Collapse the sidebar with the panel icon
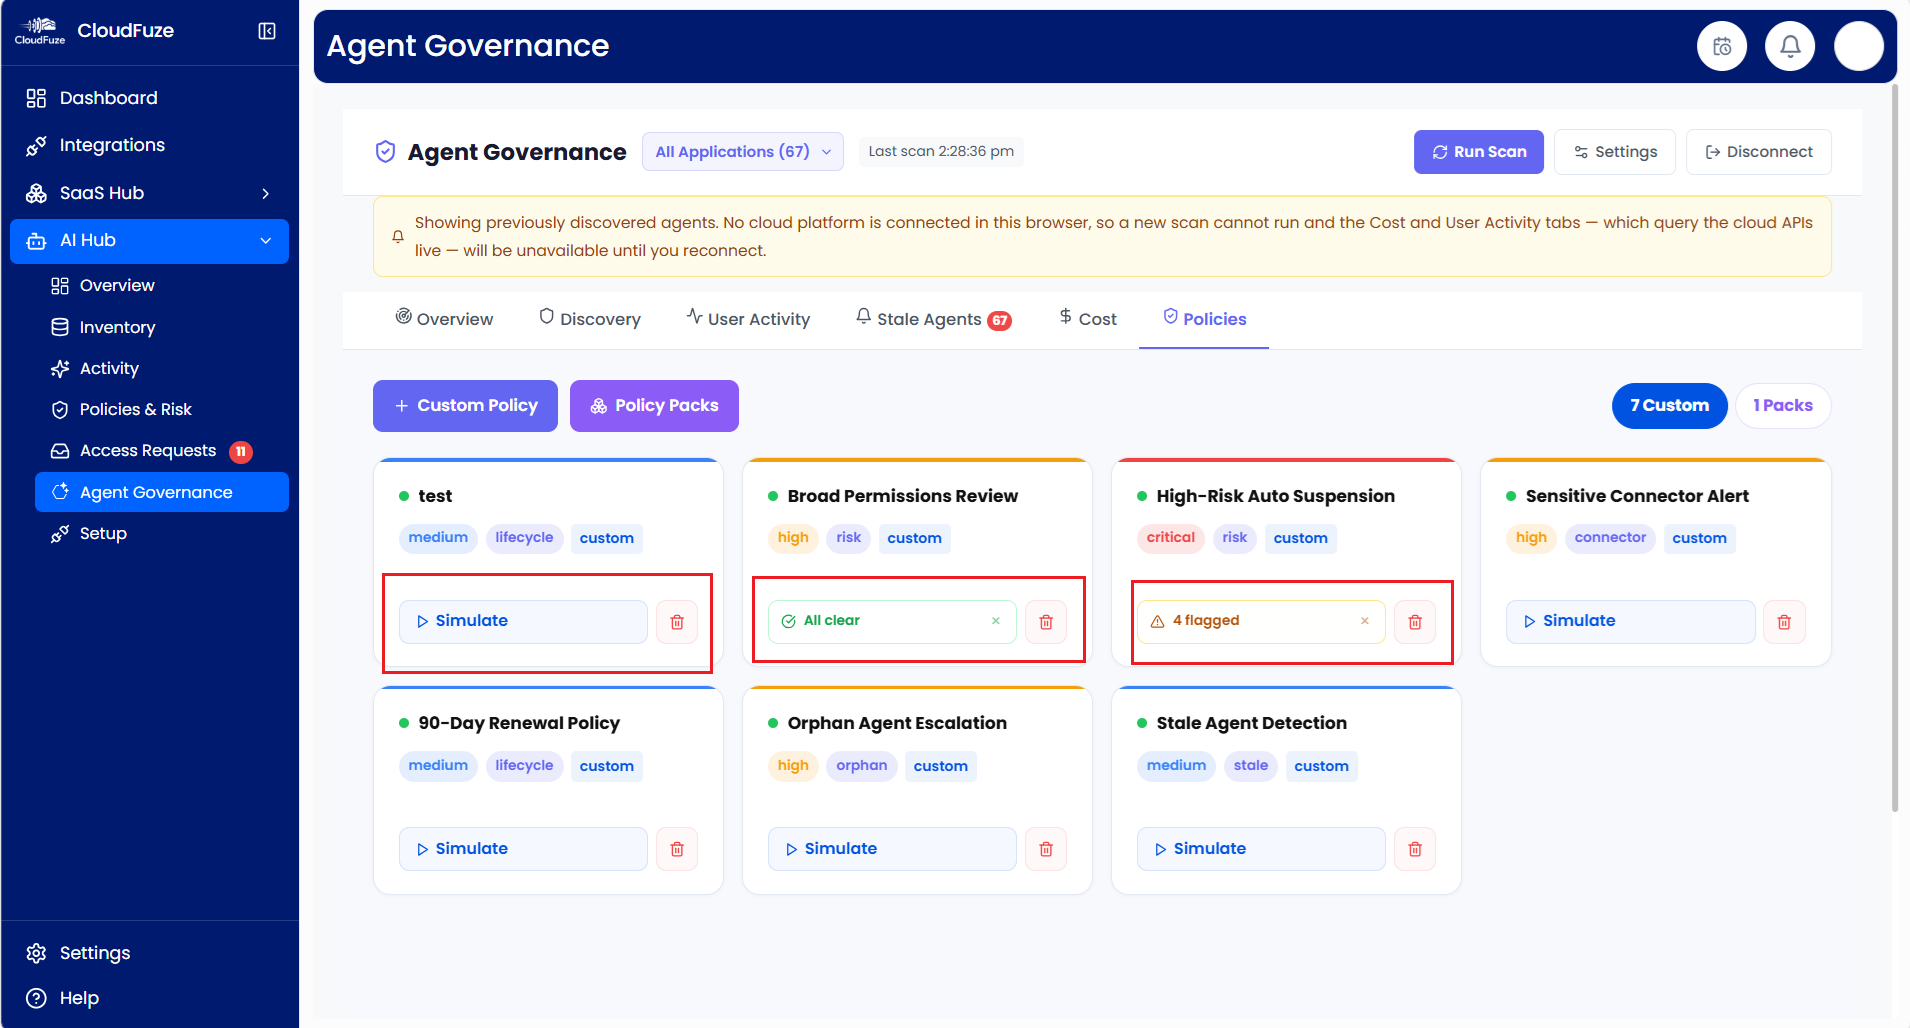This screenshot has width=1910, height=1028. (x=267, y=31)
